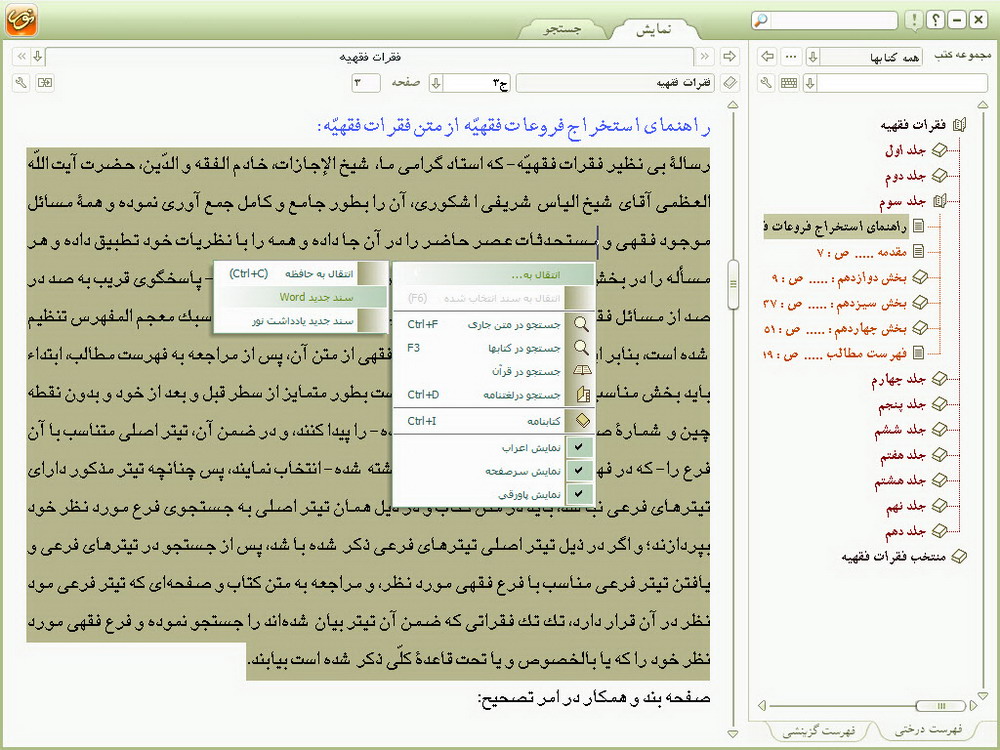The image size is (1000, 750).
Task: Select راهنمای استخراج فروعات tree row
Action: click(x=836, y=226)
